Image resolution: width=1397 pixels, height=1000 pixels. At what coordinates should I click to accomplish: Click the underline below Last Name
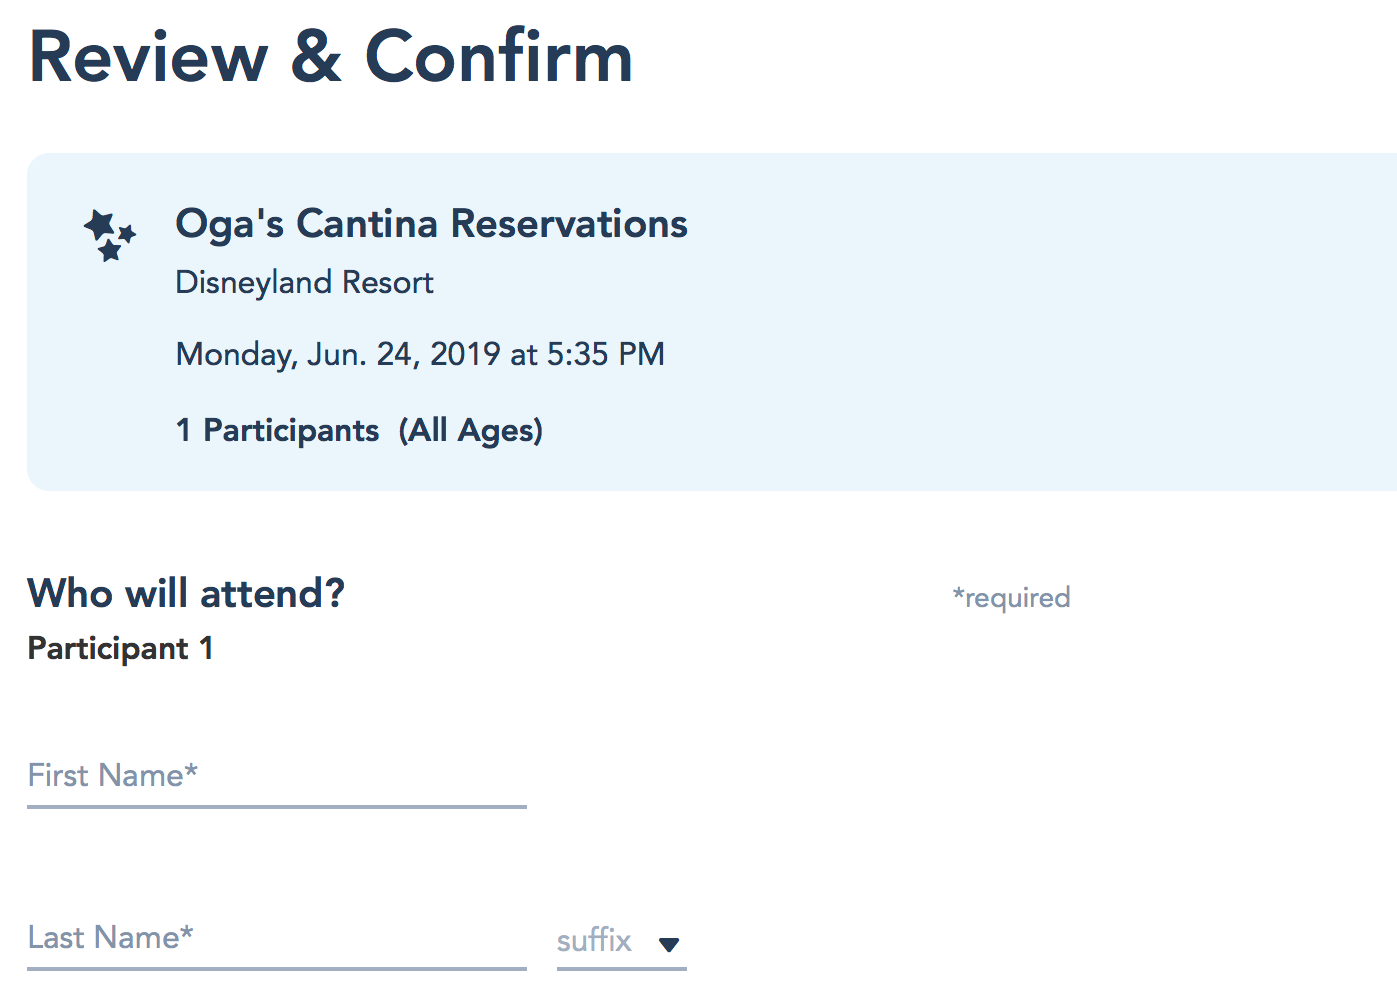click(x=276, y=968)
